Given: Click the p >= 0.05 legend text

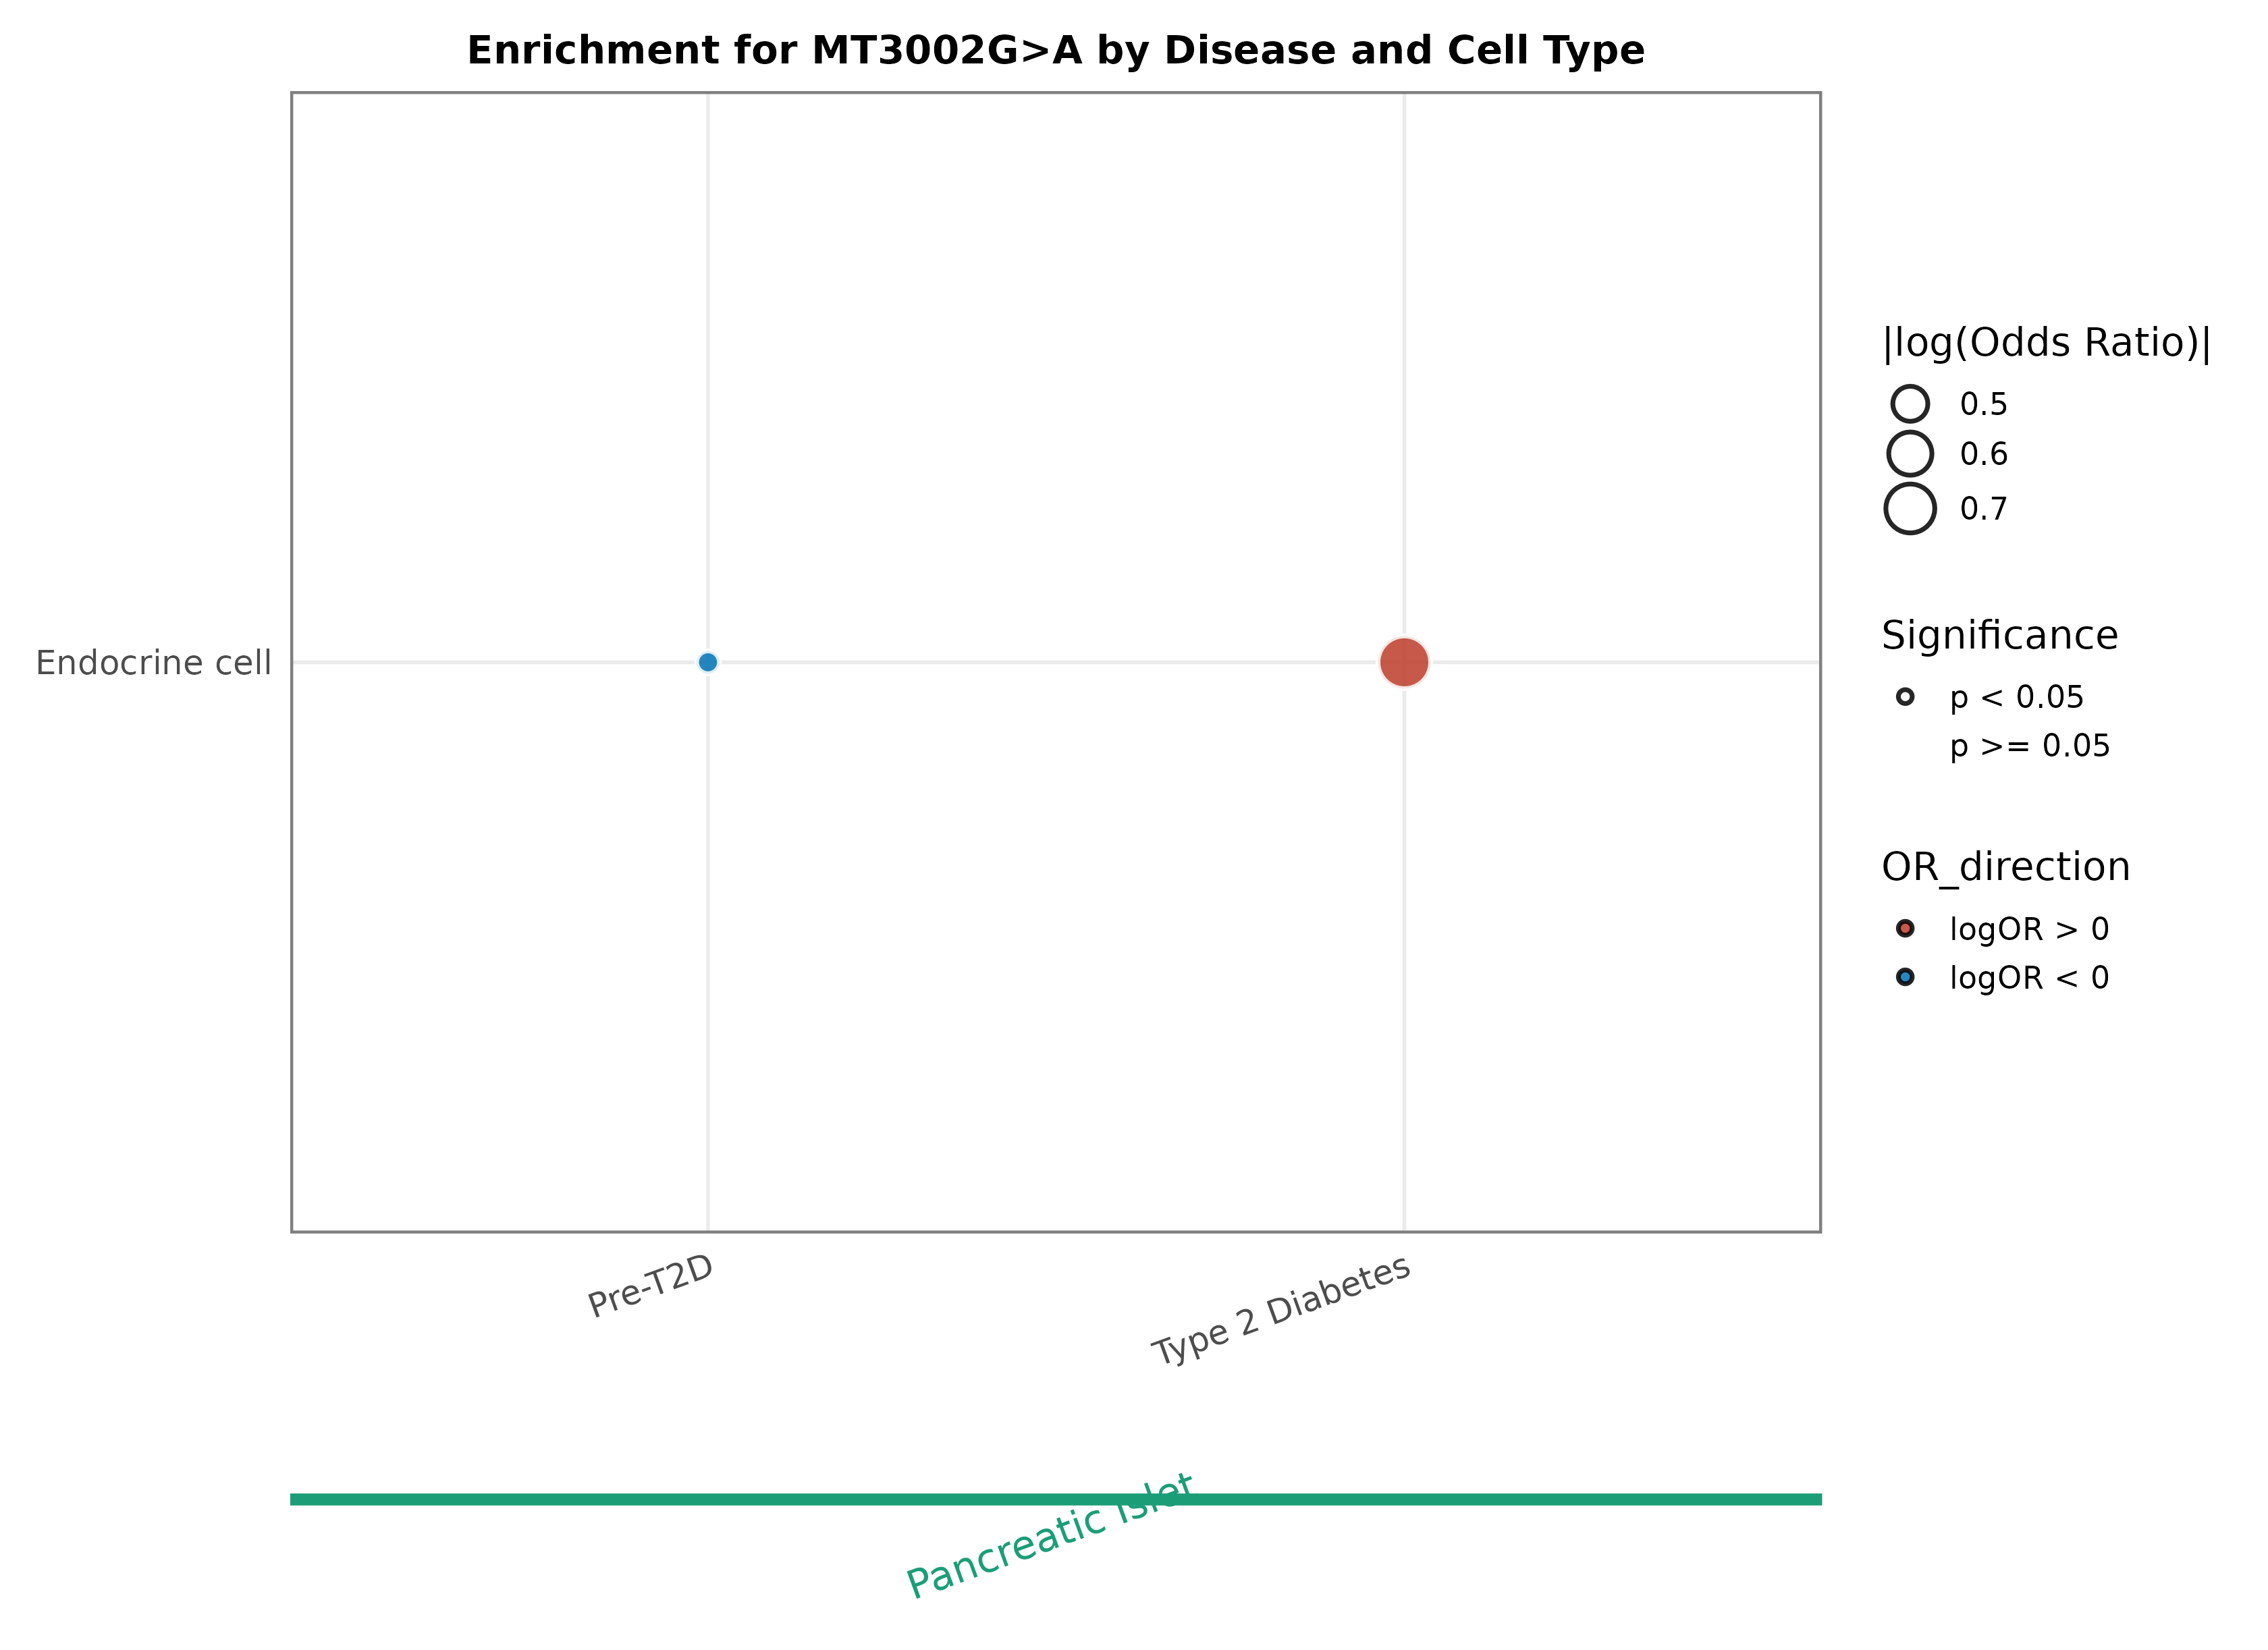Looking at the screenshot, I should tap(2029, 746).
